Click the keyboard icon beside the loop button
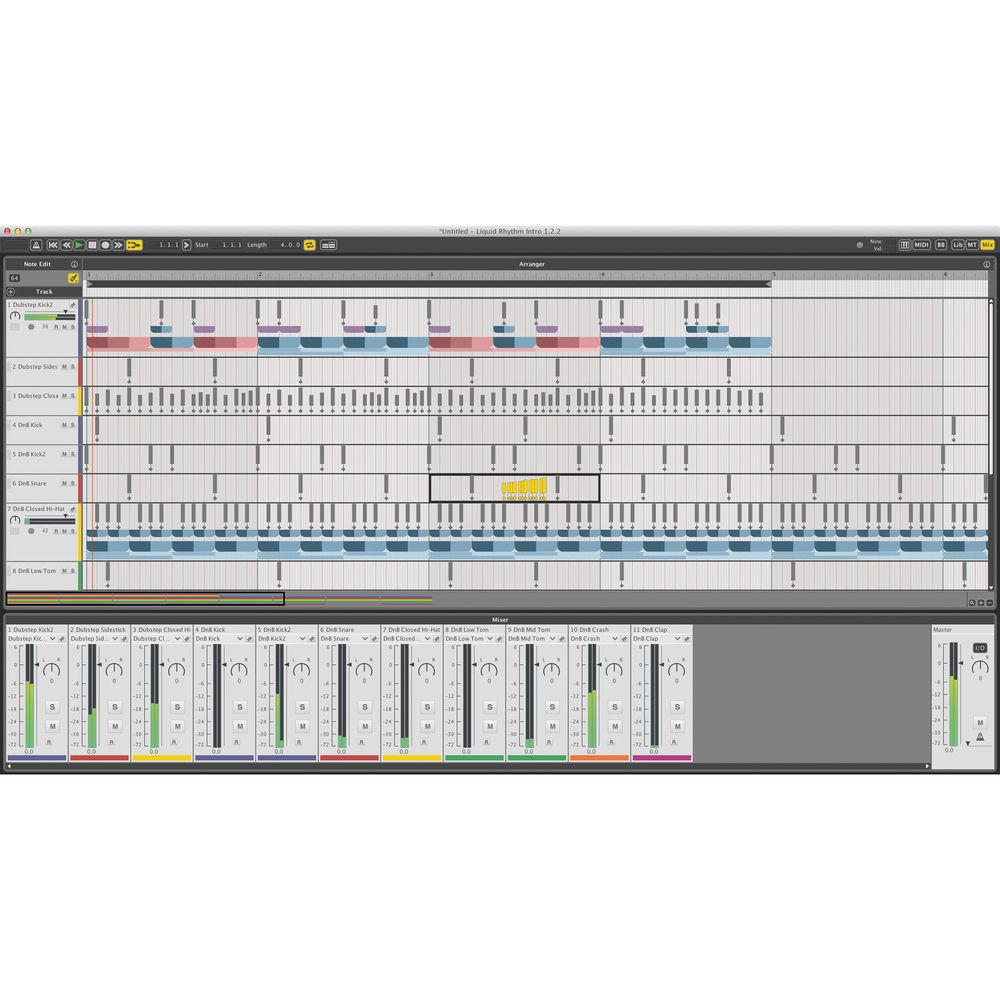Screen dimensions: 1000x1000 [328, 245]
